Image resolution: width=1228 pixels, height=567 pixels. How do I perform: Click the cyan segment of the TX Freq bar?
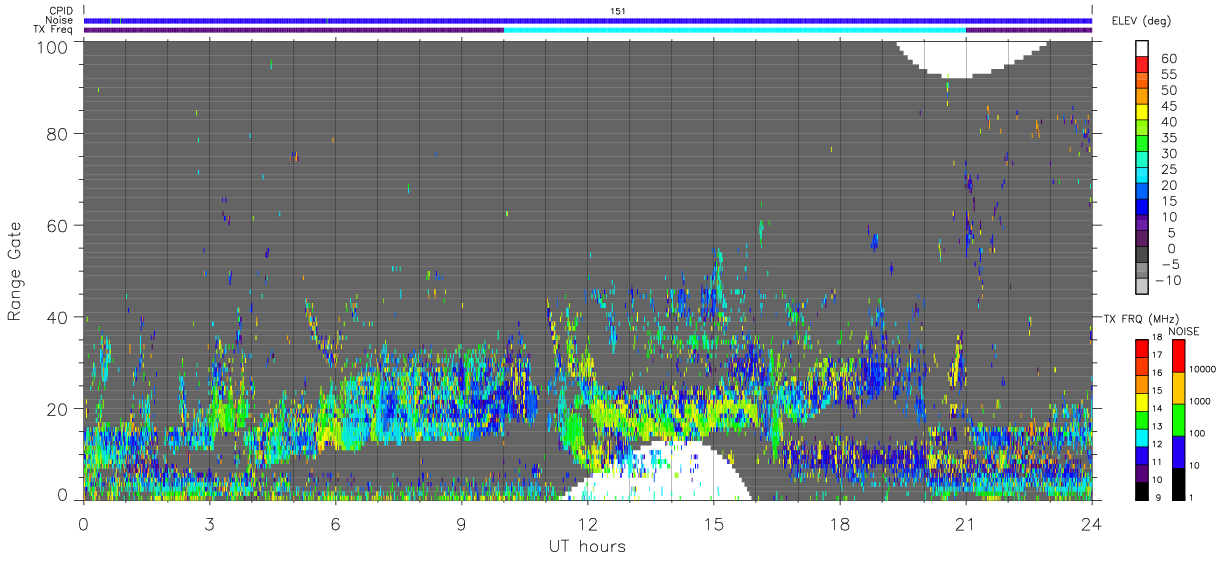(735, 30)
